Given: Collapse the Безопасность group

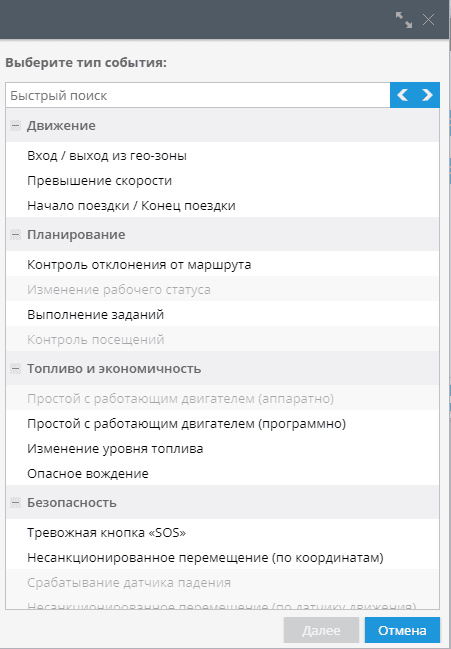Looking at the screenshot, I should [15, 503].
